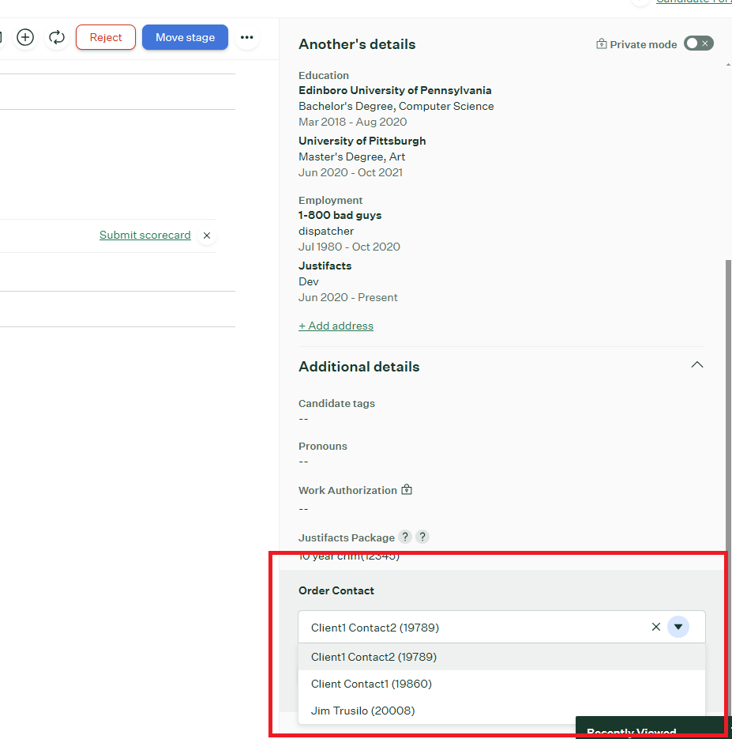Image resolution: width=732 pixels, height=739 pixels.
Task: Clear the Order Contact selection with X
Action: (656, 627)
